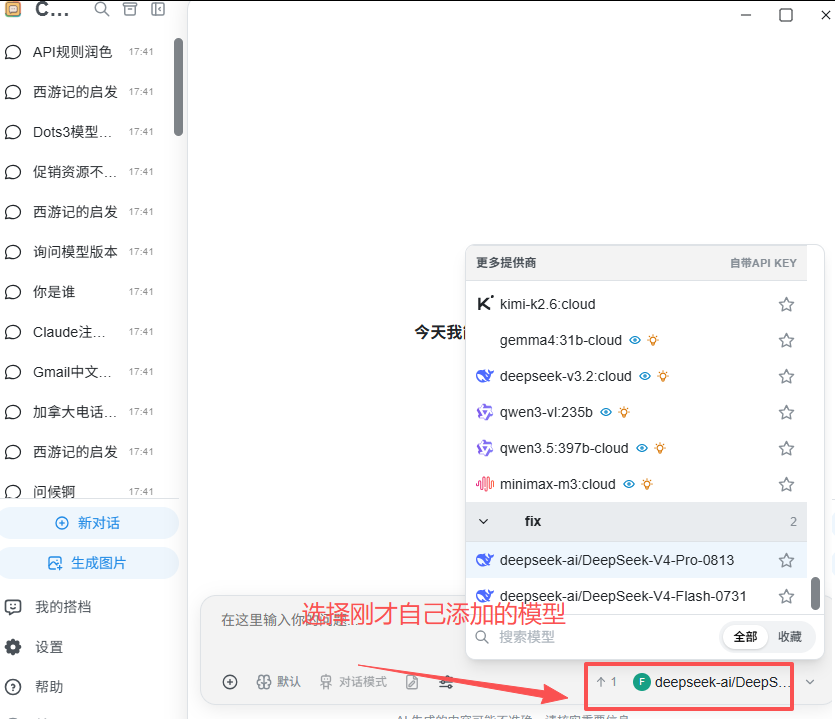
Task: Open the API规则润色 conversation
Action: (85, 52)
